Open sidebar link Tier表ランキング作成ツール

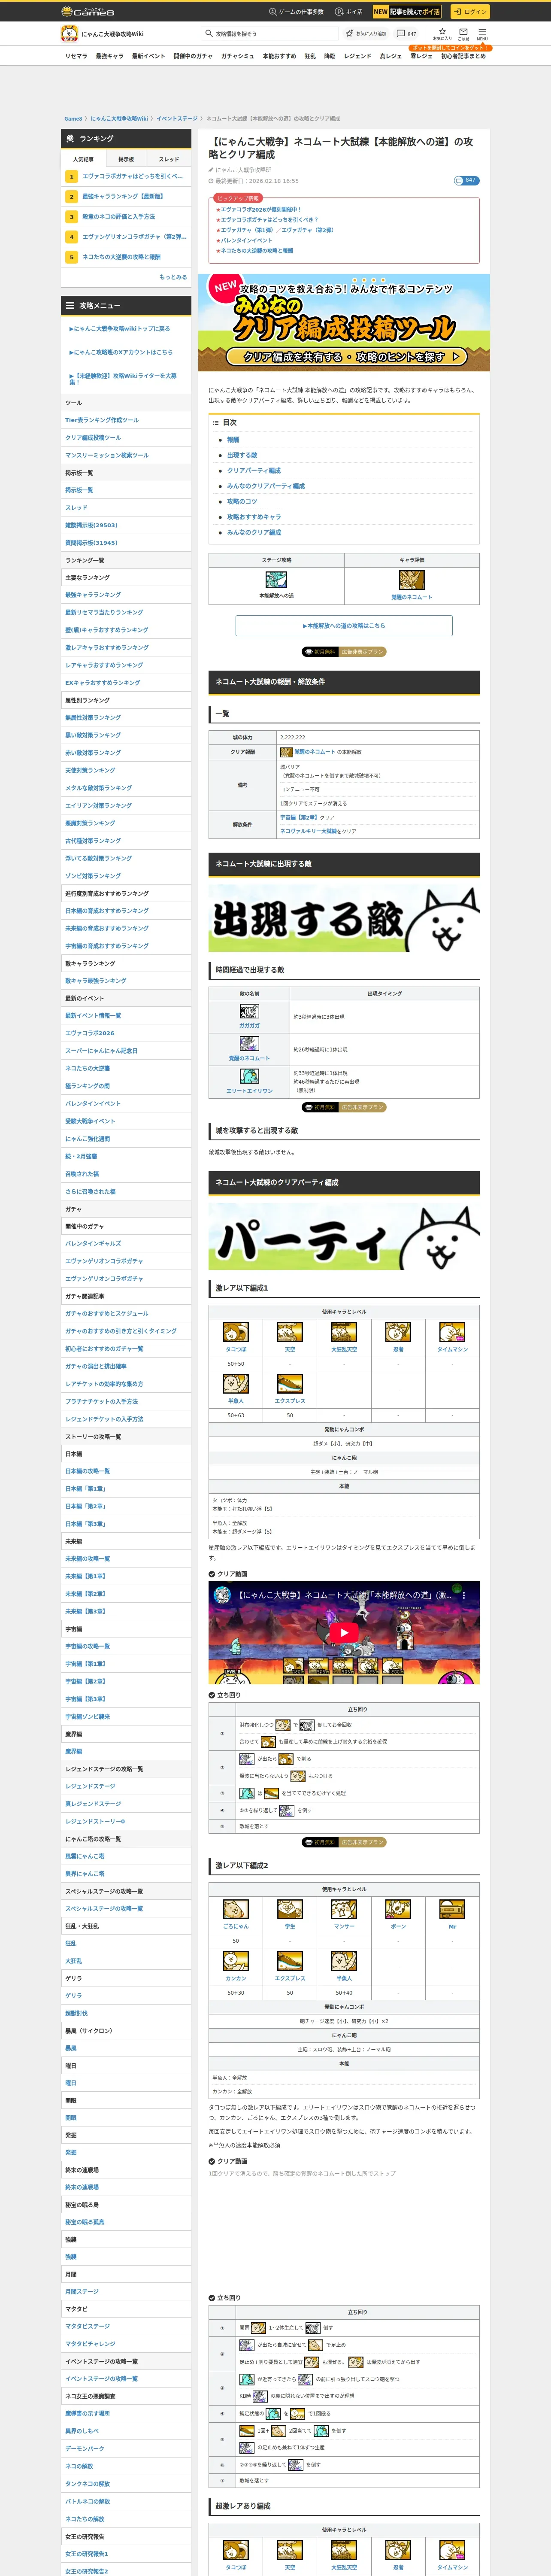tap(102, 420)
